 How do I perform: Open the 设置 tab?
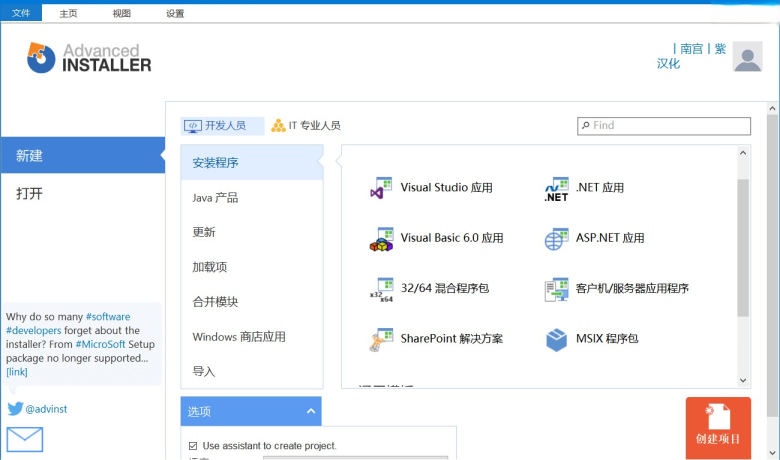click(x=175, y=13)
